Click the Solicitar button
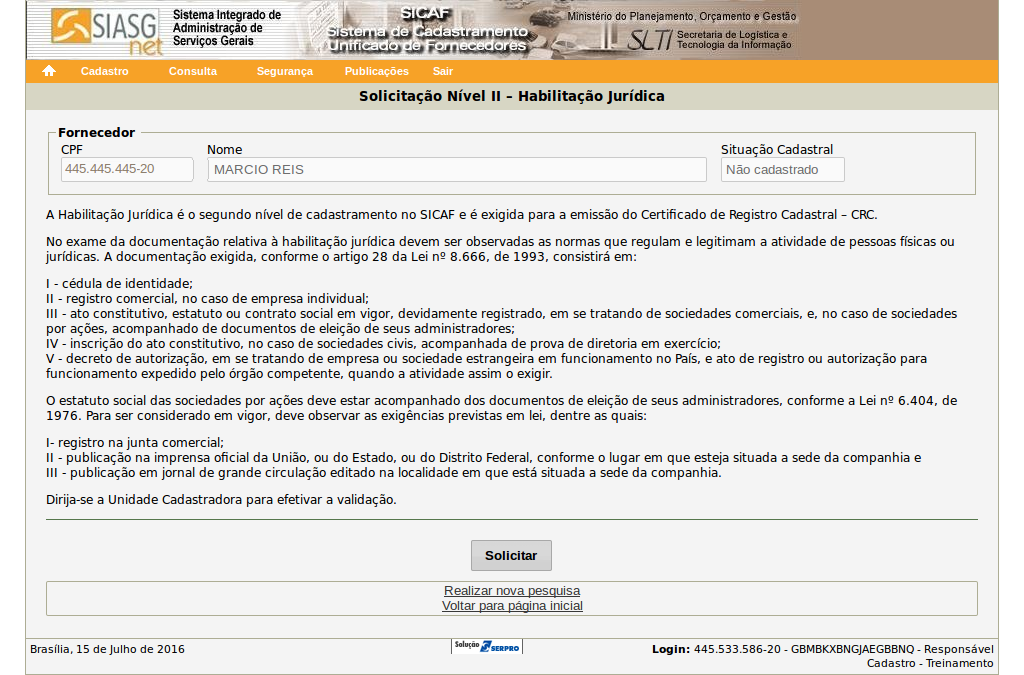The width and height of the screenshot is (1024, 675). coord(511,556)
